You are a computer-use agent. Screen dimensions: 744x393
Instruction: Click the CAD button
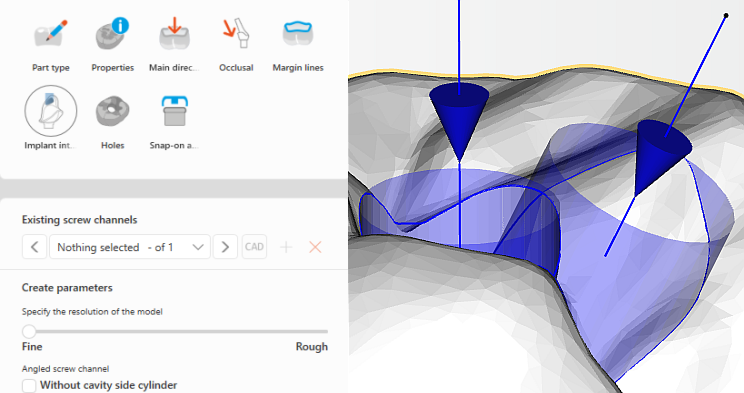click(254, 247)
